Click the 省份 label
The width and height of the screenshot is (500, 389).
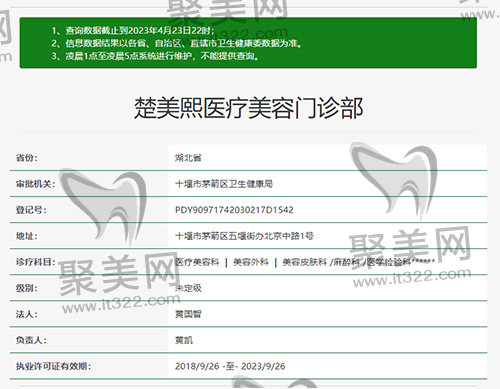27,158
